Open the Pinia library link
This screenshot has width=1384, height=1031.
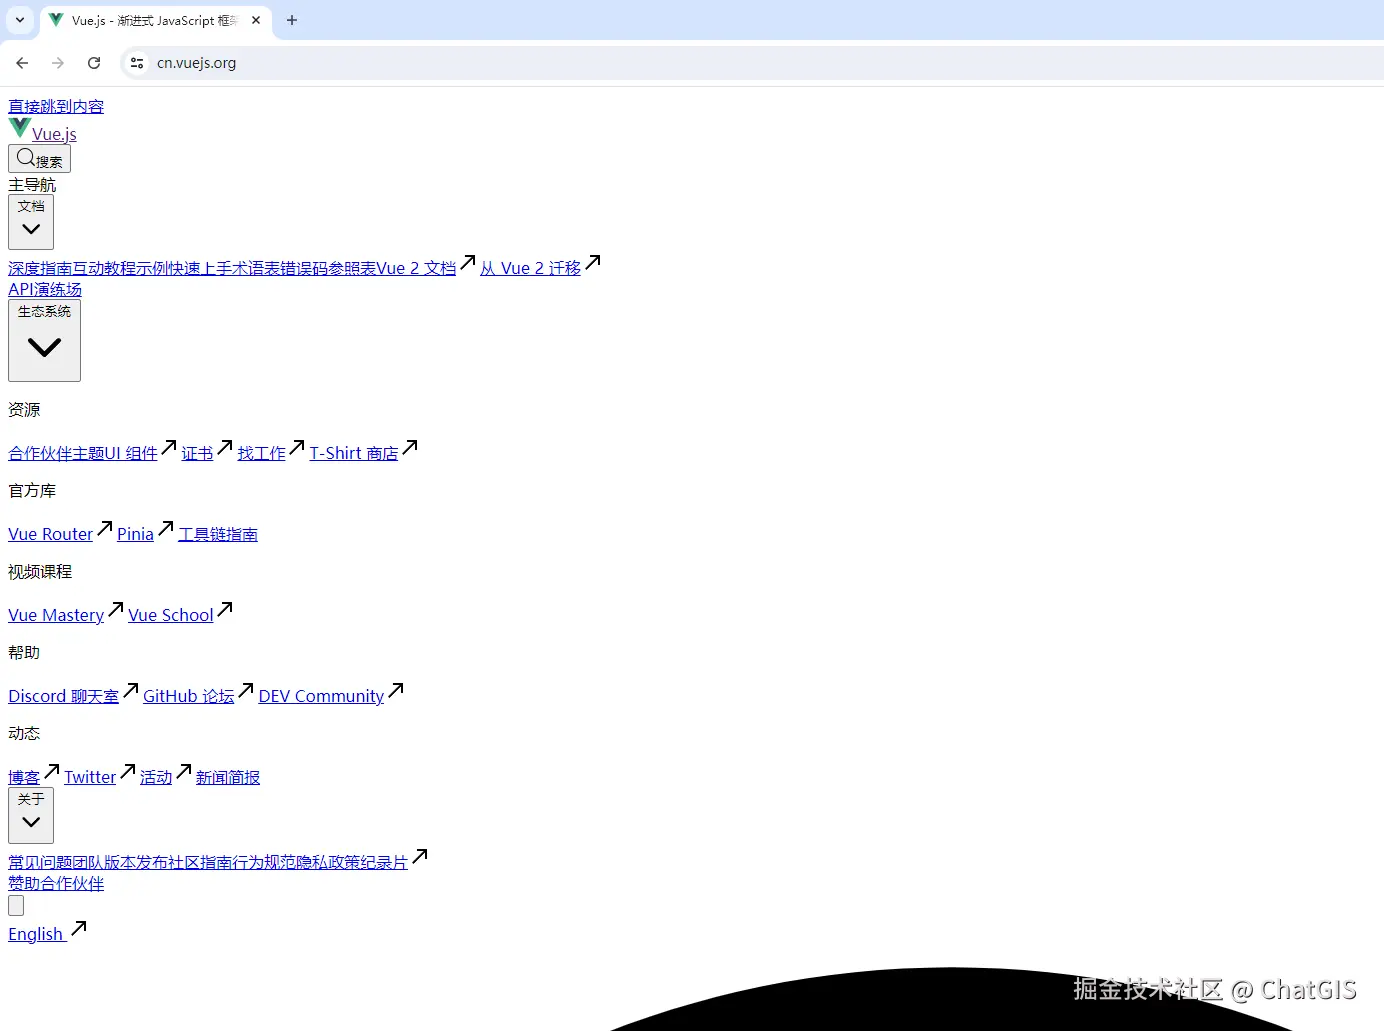135,535
